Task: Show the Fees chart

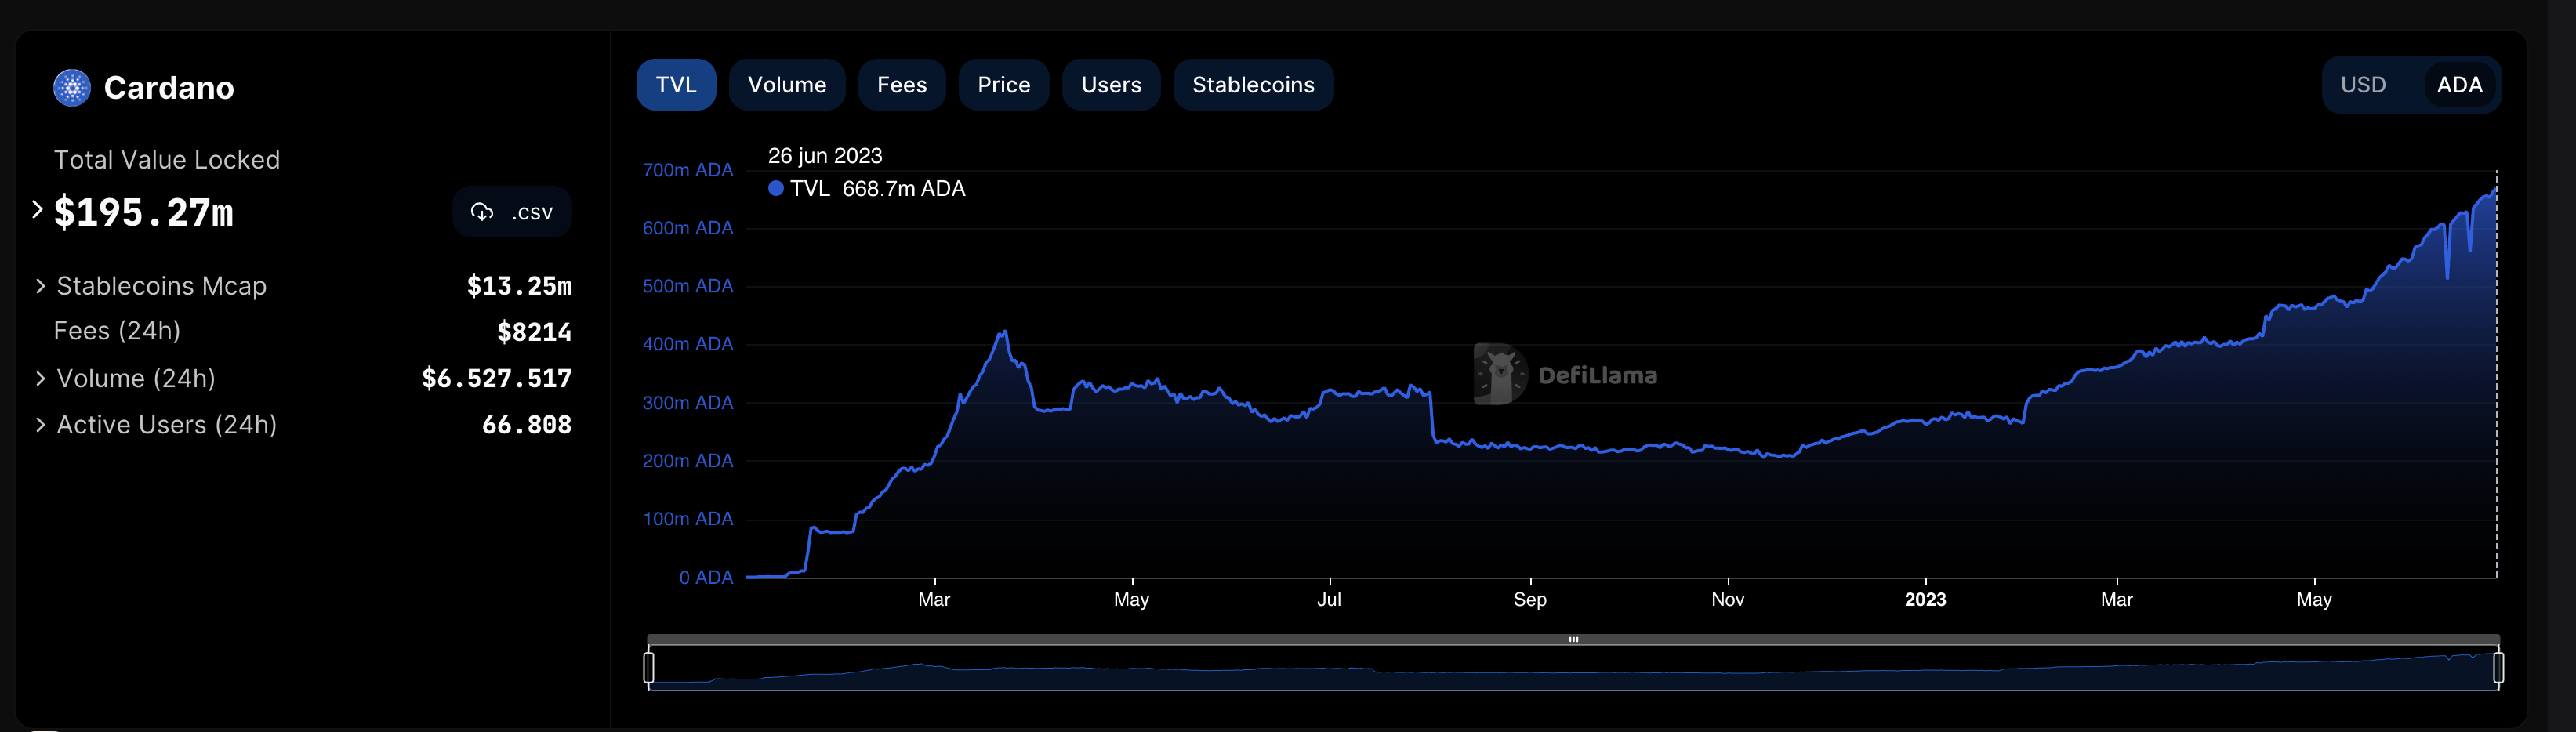Action: 901,85
